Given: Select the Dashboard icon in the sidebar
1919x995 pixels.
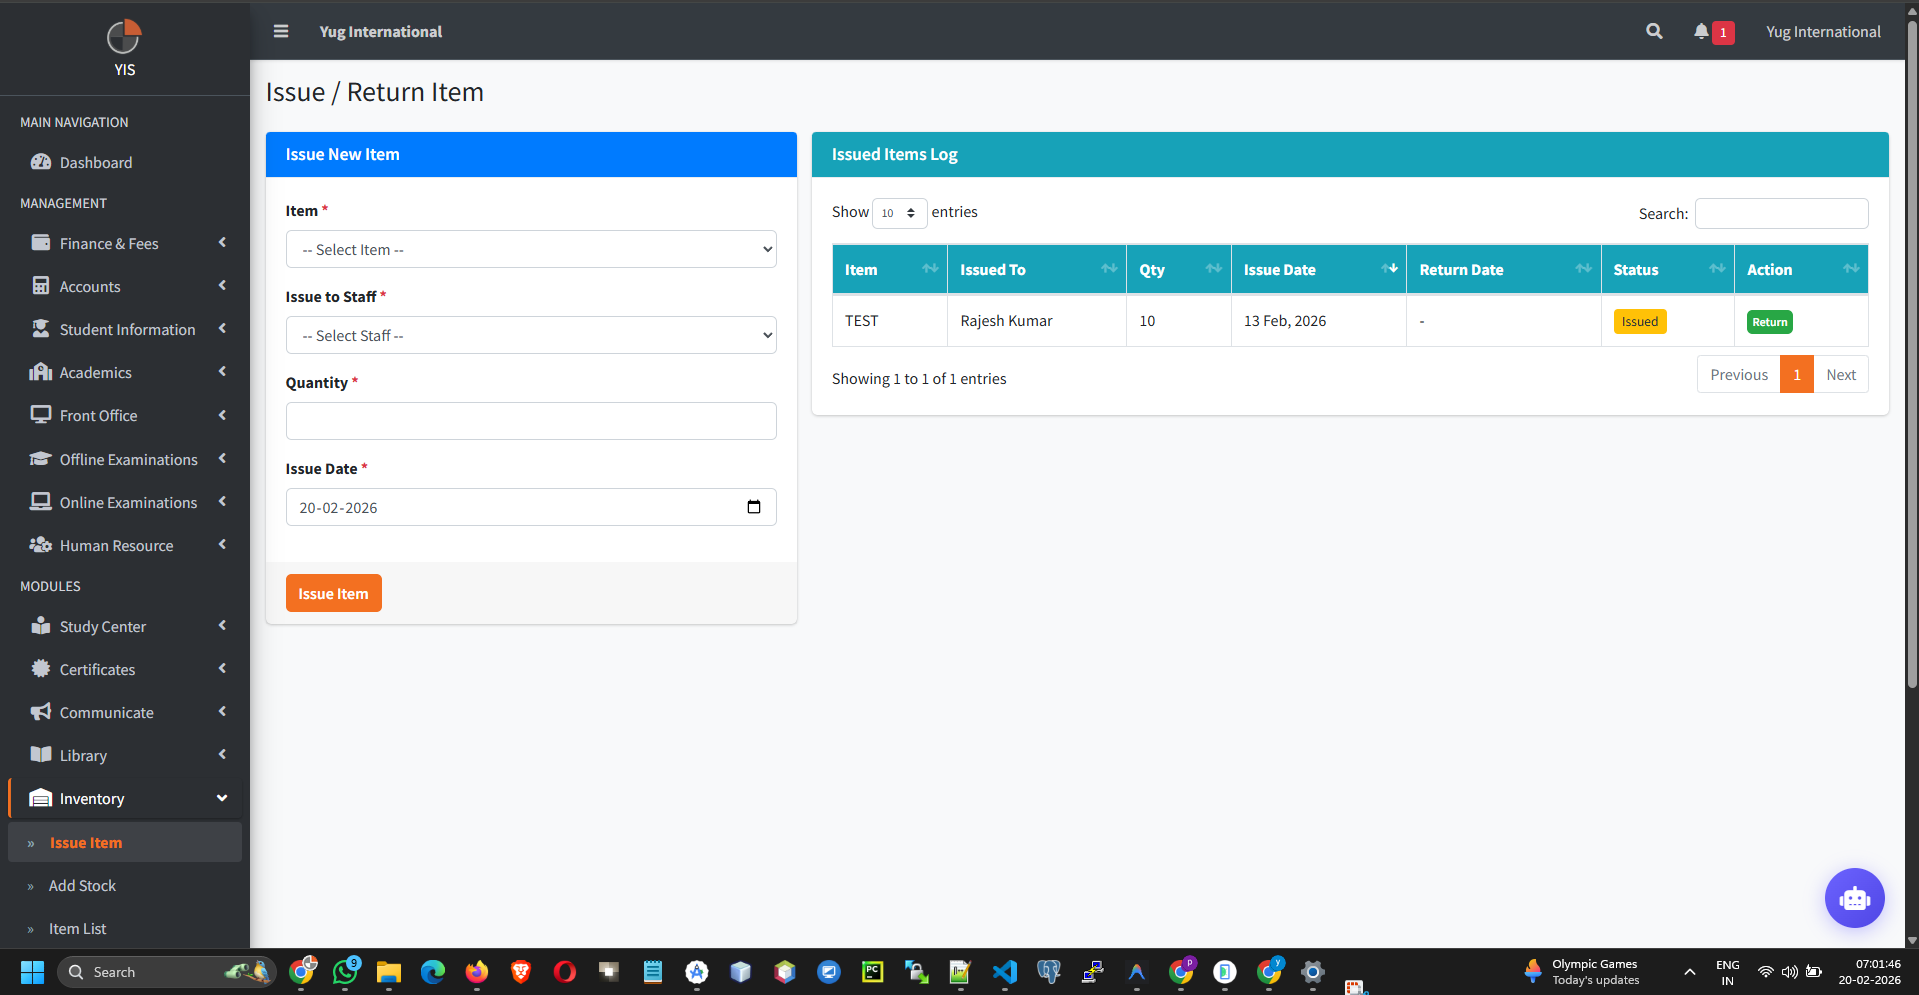Looking at the screenshot, I should click(41, 162).
